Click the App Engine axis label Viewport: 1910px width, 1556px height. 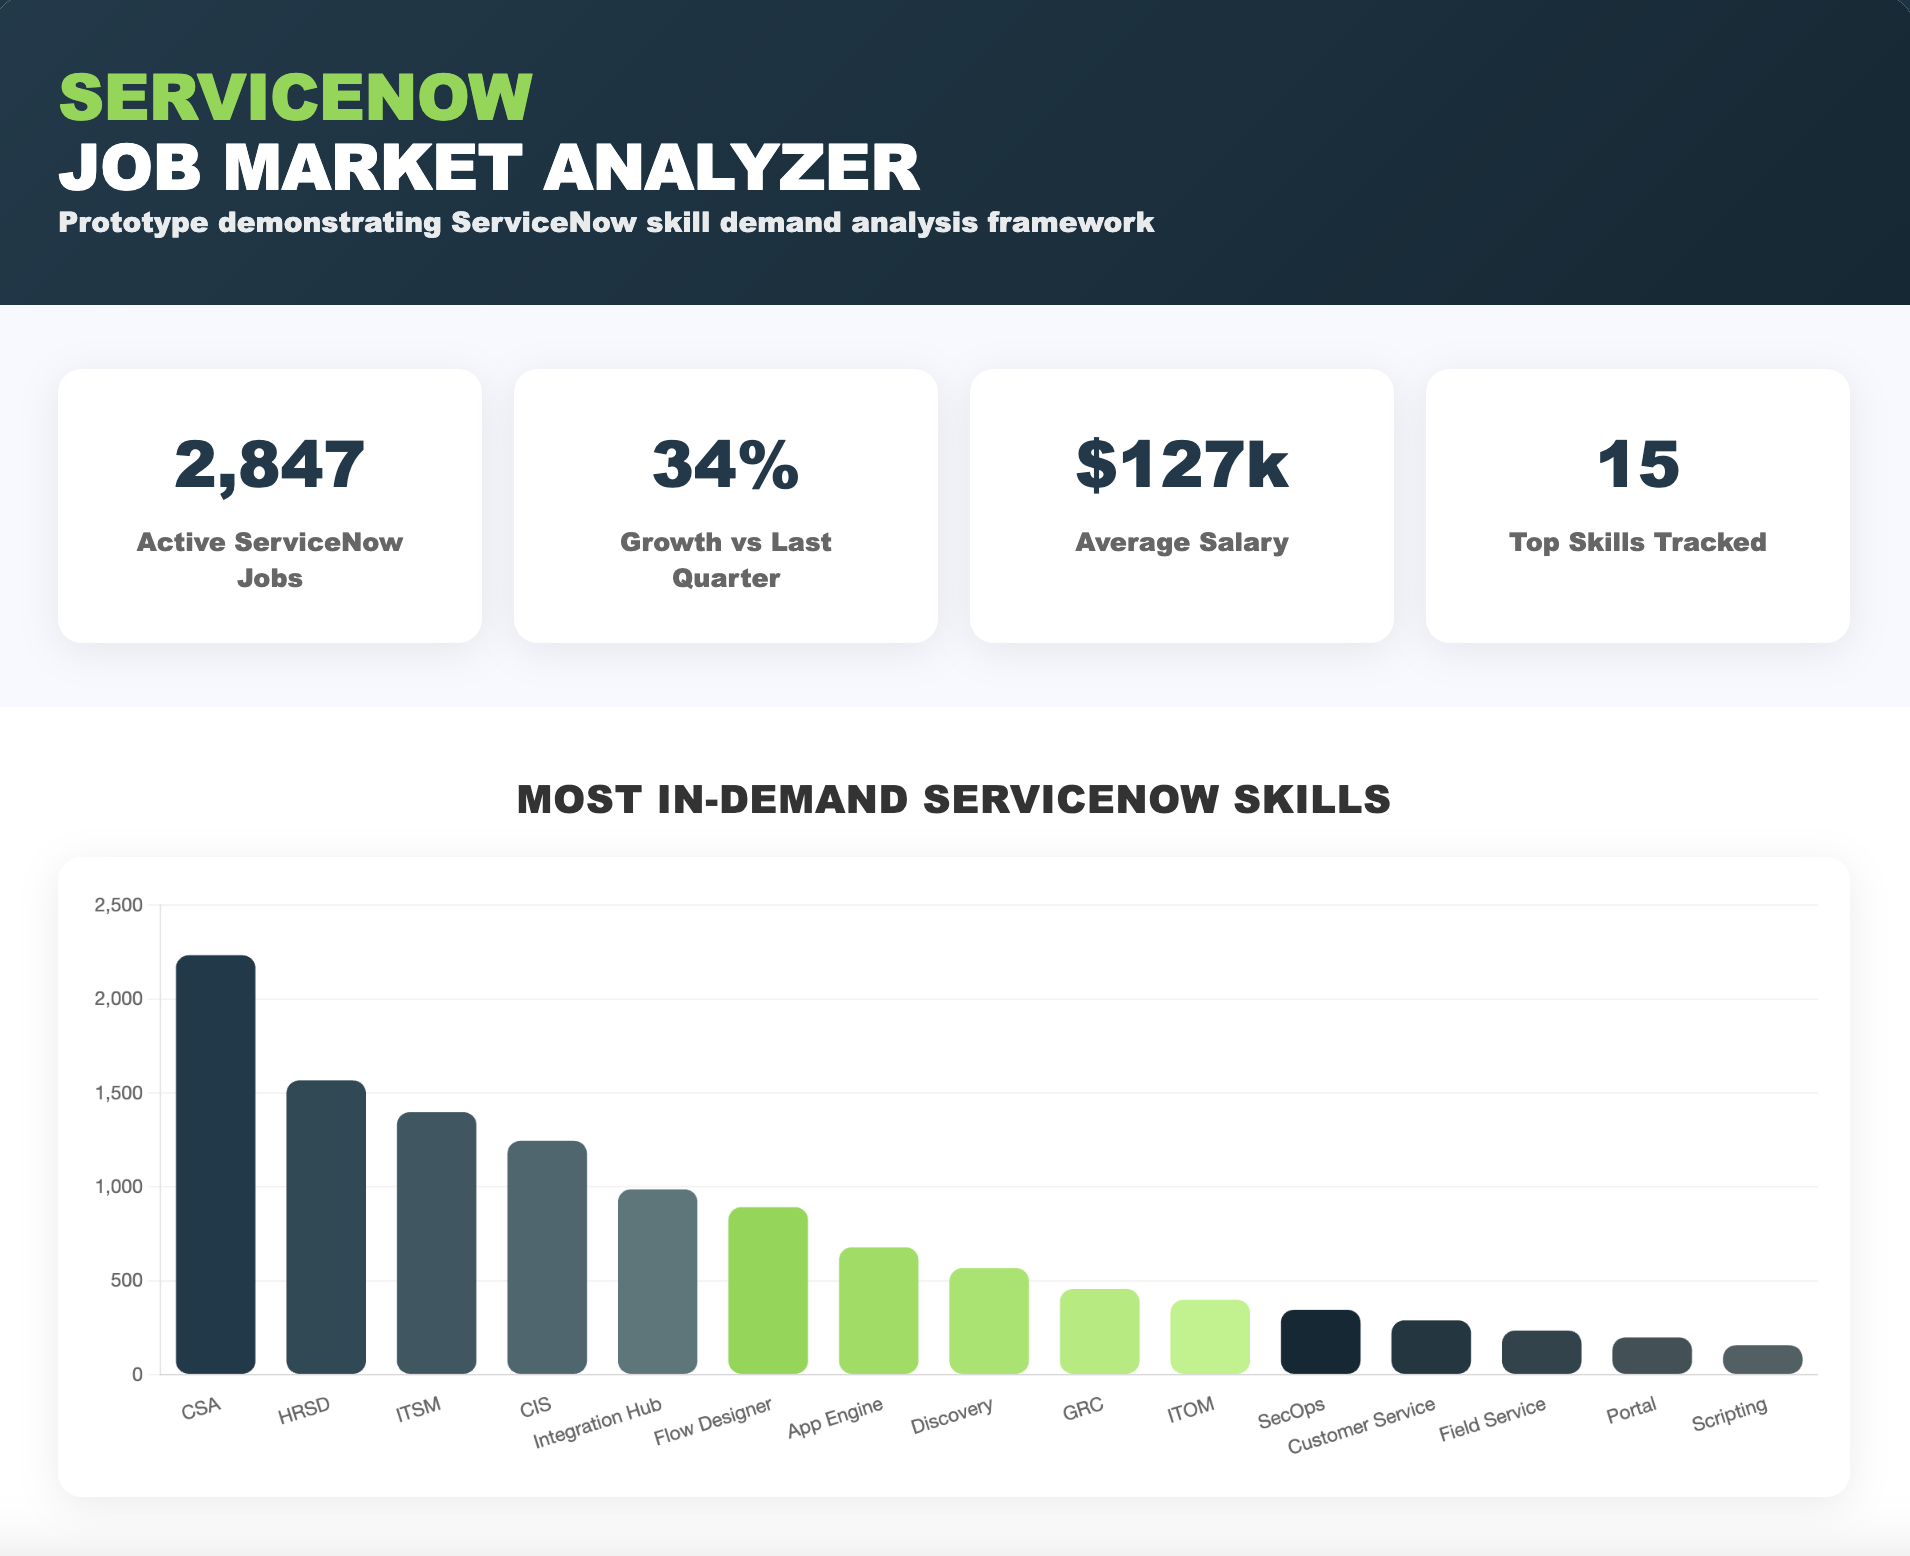point(835,1418)
